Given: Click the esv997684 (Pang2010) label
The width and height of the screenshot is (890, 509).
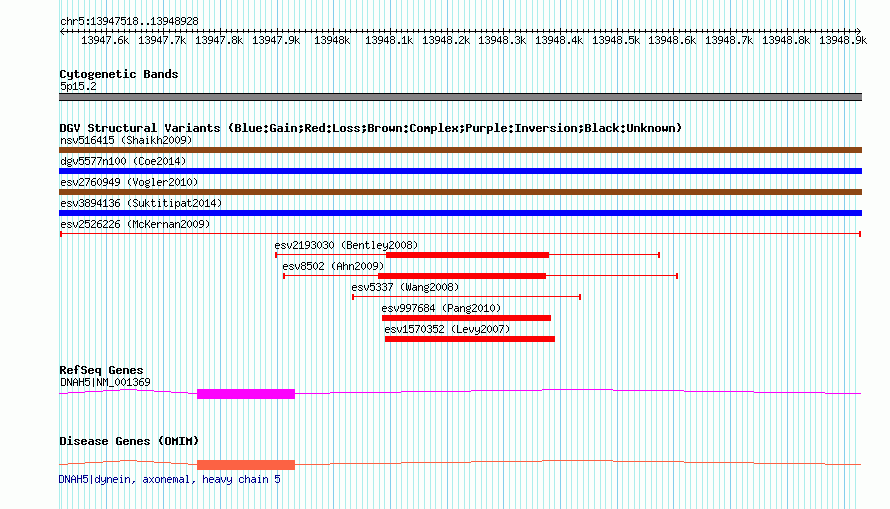Looking at the screenshot, I should pyautogui.click(x=441, y=308).
